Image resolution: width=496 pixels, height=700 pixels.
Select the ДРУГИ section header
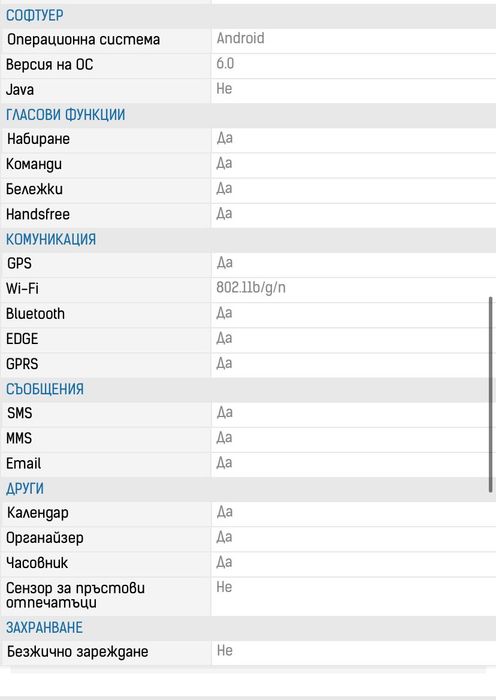point(25,489)
